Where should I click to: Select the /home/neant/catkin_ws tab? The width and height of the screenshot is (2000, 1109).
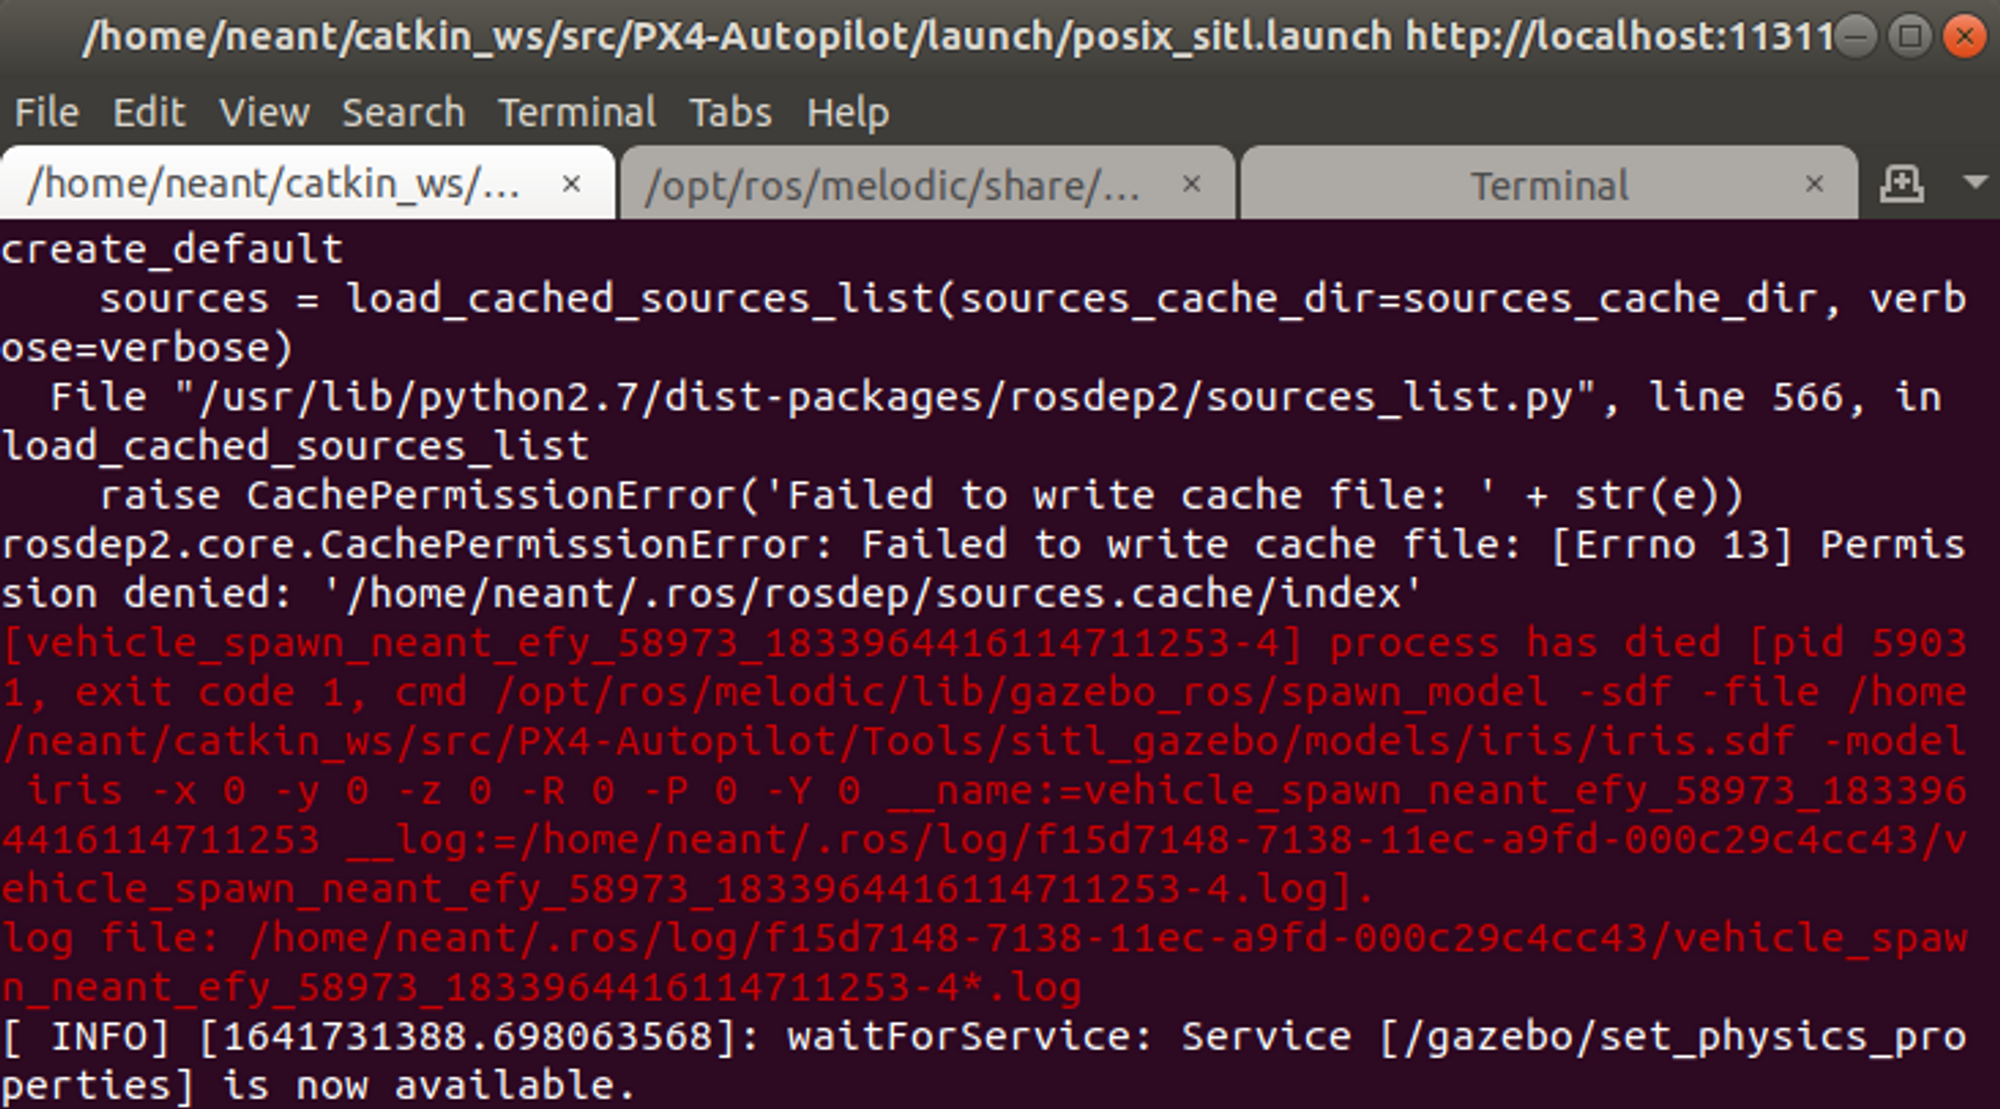coord(270,184)
